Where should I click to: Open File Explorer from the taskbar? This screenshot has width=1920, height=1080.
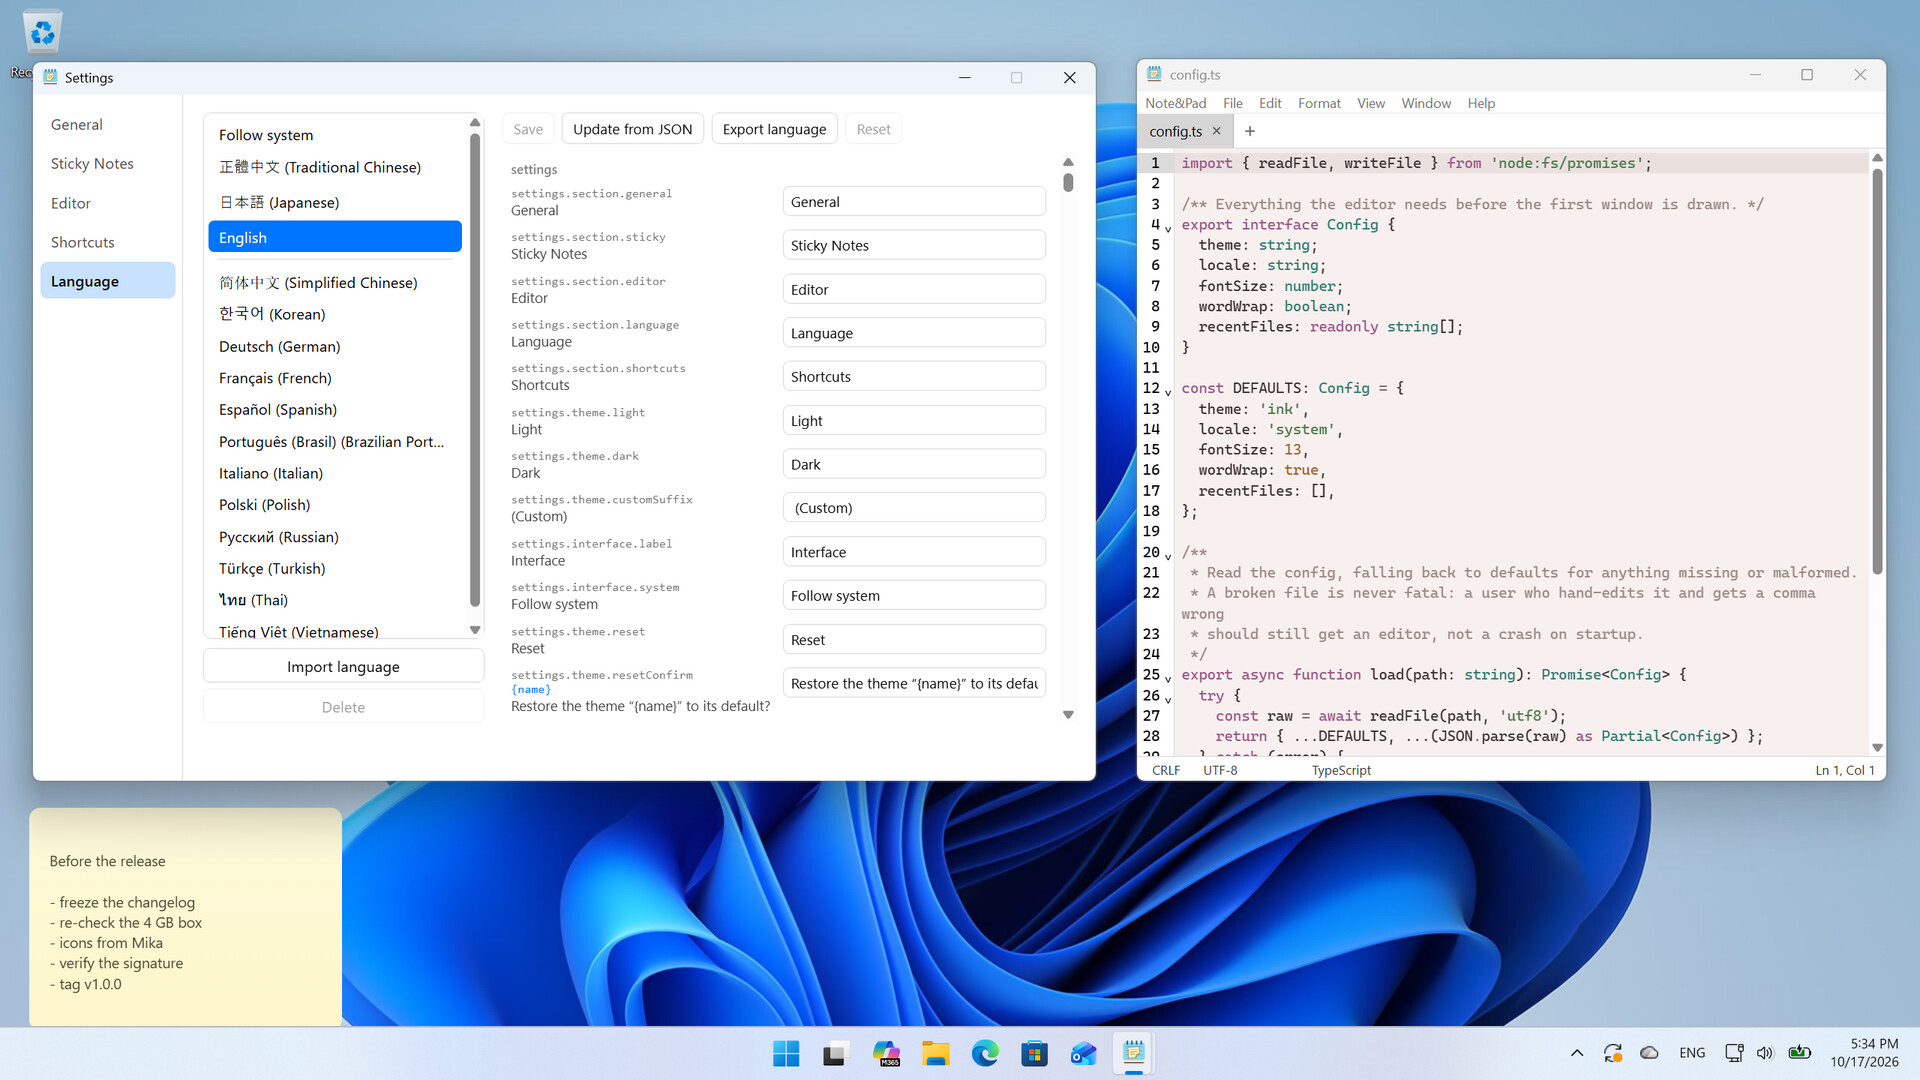point(935,1053)
